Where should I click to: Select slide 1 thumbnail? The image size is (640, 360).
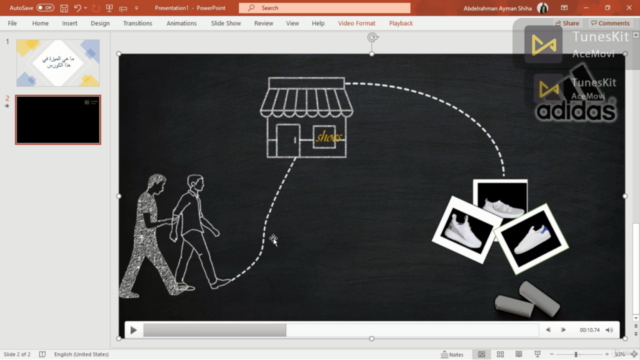pyautogui.click(x=58, y=63)
